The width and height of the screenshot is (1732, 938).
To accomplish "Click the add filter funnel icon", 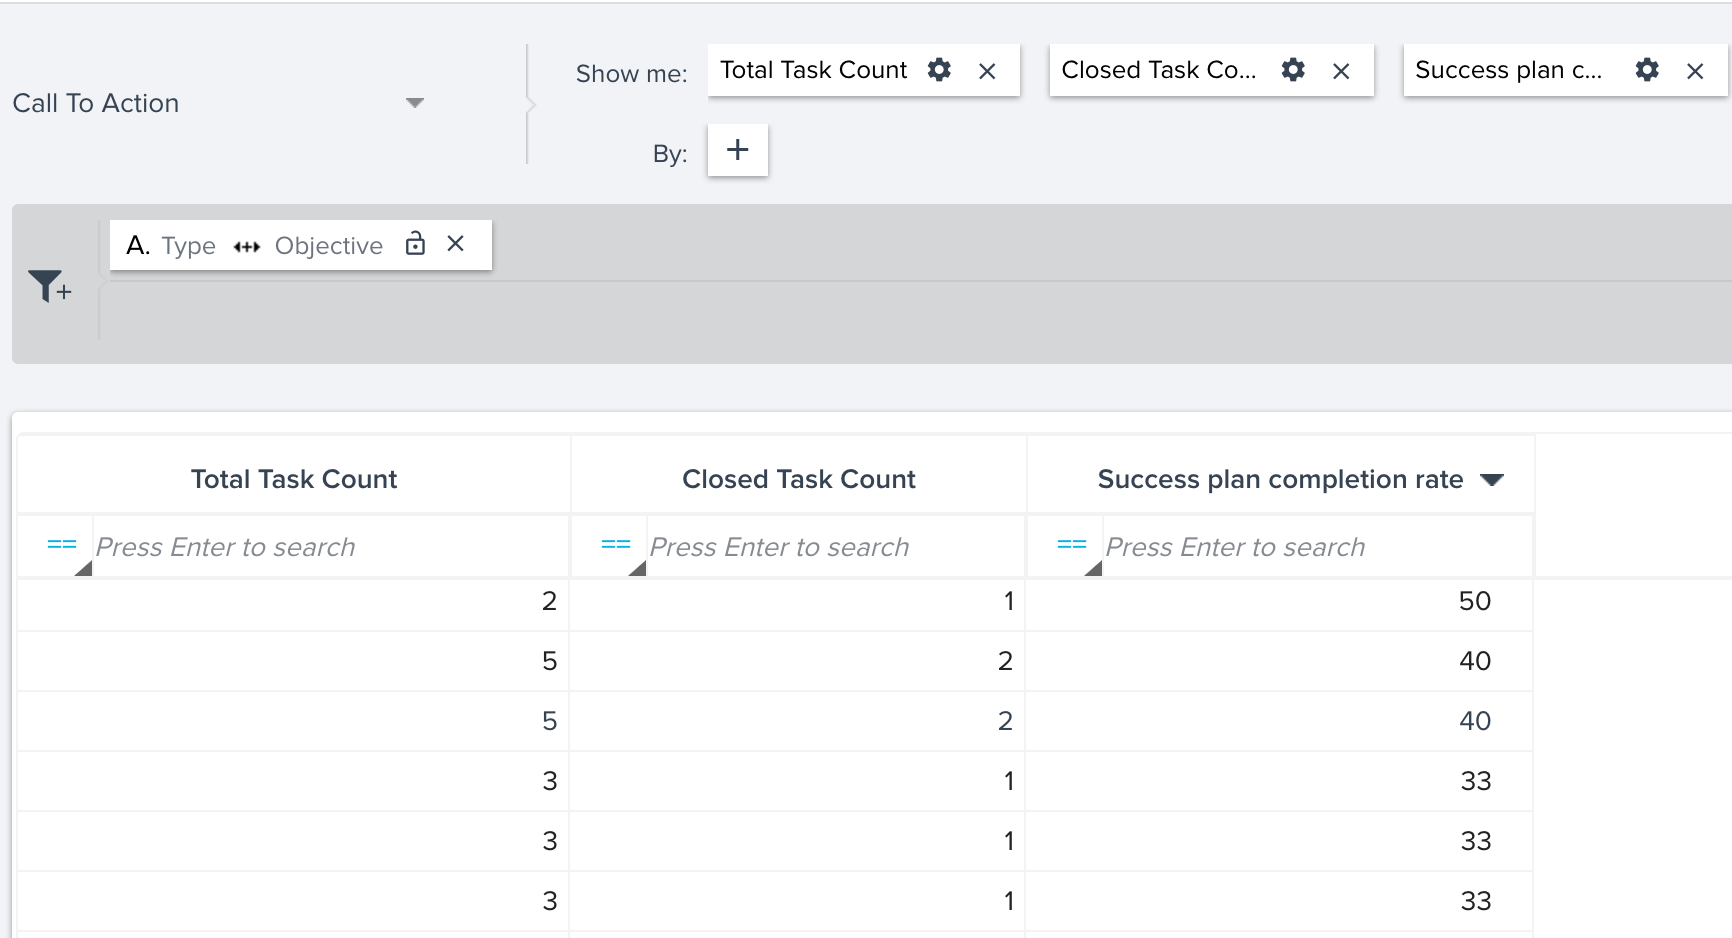I will pyautogui.click(x=49, y=286).
